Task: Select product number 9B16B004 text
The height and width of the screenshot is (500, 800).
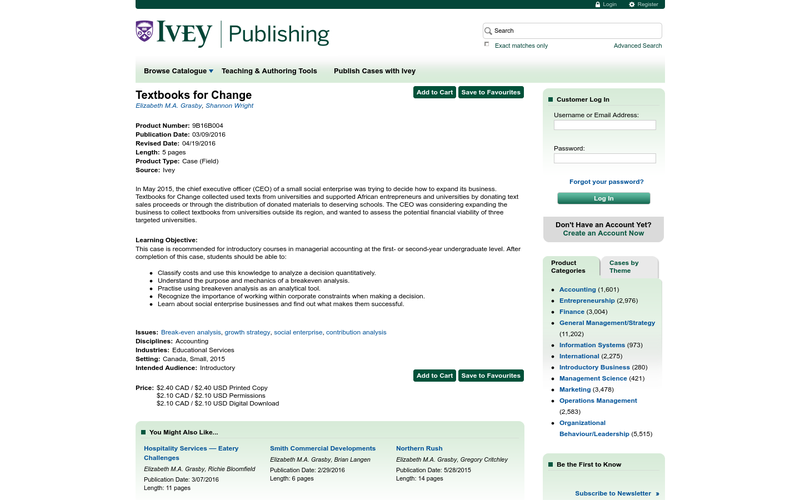Action: (x=207, y=126)
